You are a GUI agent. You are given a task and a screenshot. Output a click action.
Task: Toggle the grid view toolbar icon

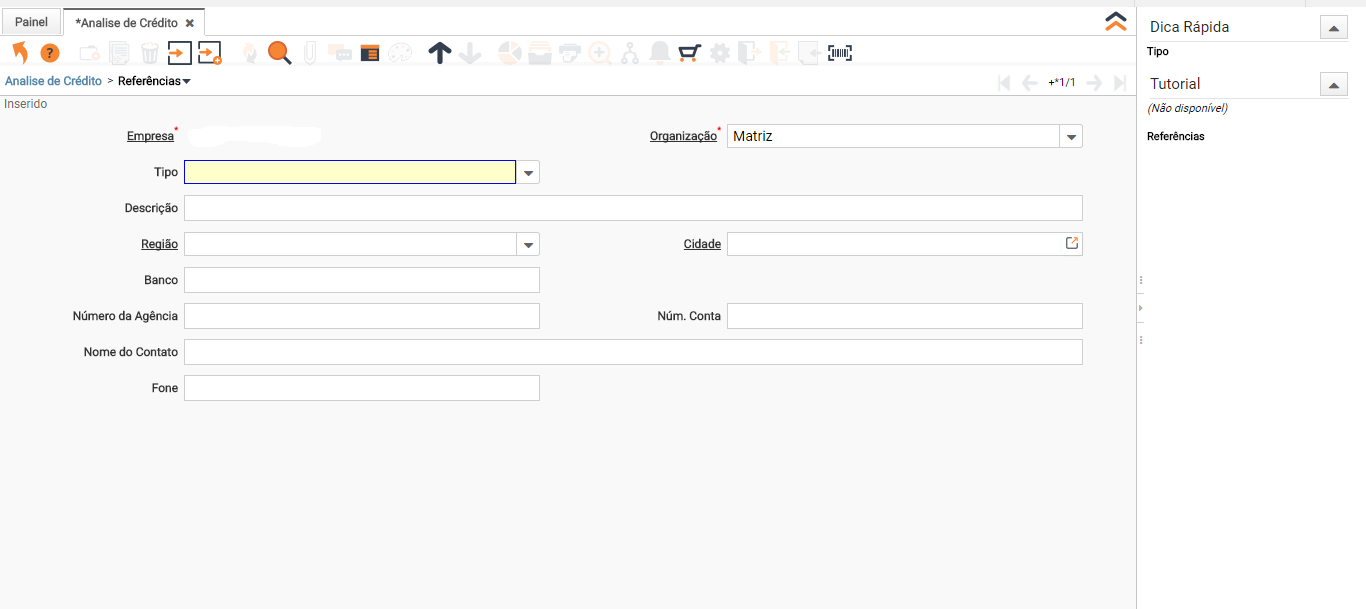370,53
